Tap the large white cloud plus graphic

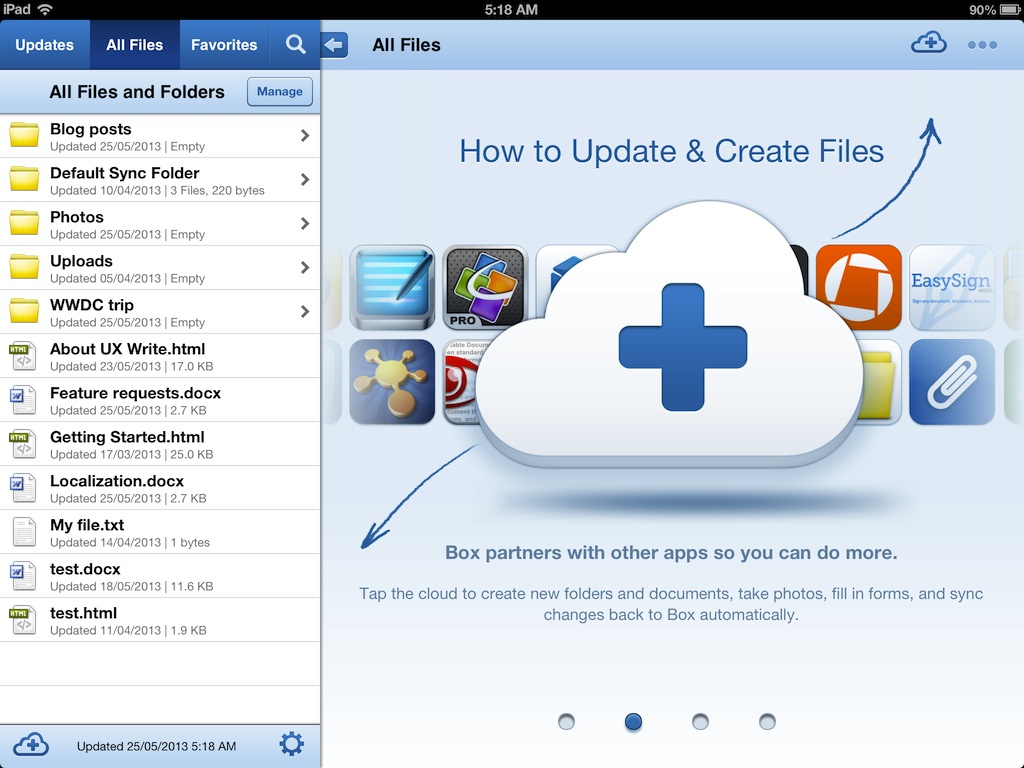click(x=671, y=336)
